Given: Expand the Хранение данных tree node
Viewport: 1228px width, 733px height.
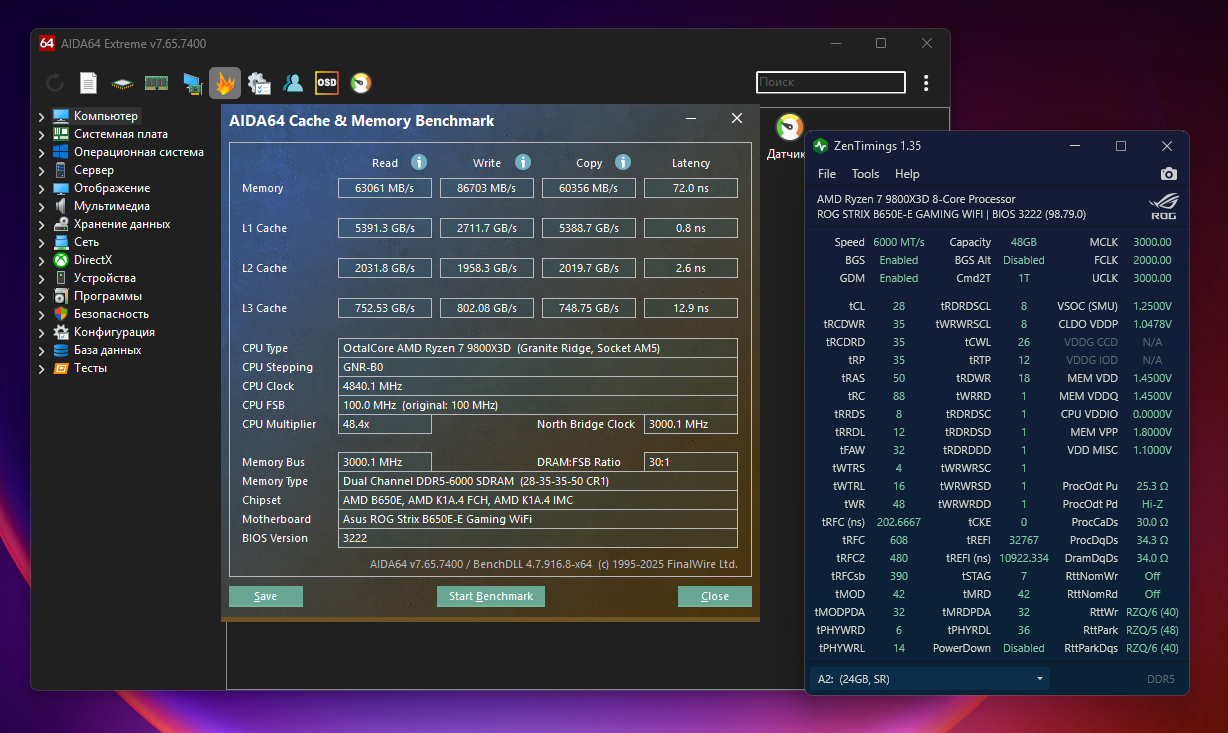Looking at the screenshot, I should (x=42, y=224).
